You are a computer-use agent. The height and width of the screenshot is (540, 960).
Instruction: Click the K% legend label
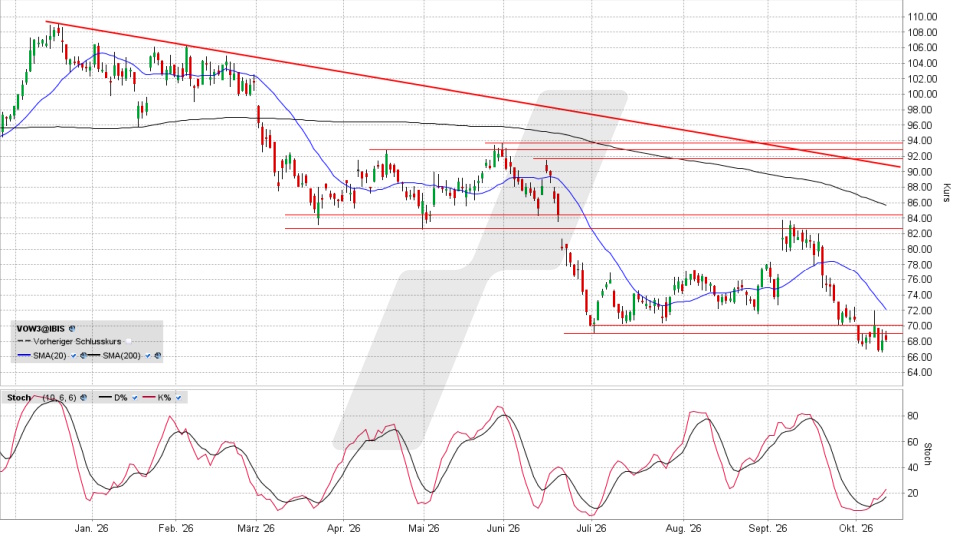pyautogui.click(x=164, y=398)
